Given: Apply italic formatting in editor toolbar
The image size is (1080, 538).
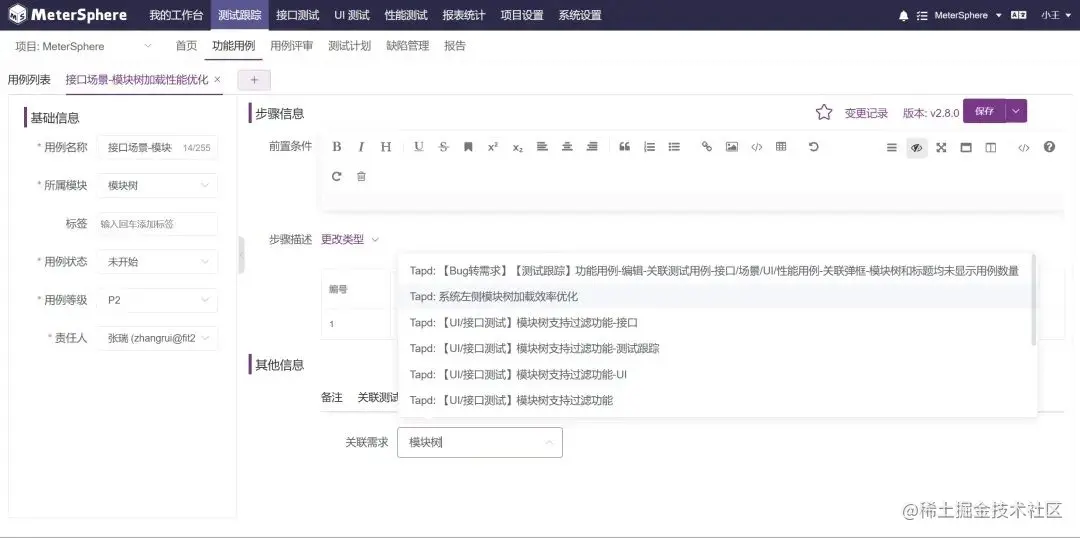Looking at the screenshot, I should (x=361, y=147).
